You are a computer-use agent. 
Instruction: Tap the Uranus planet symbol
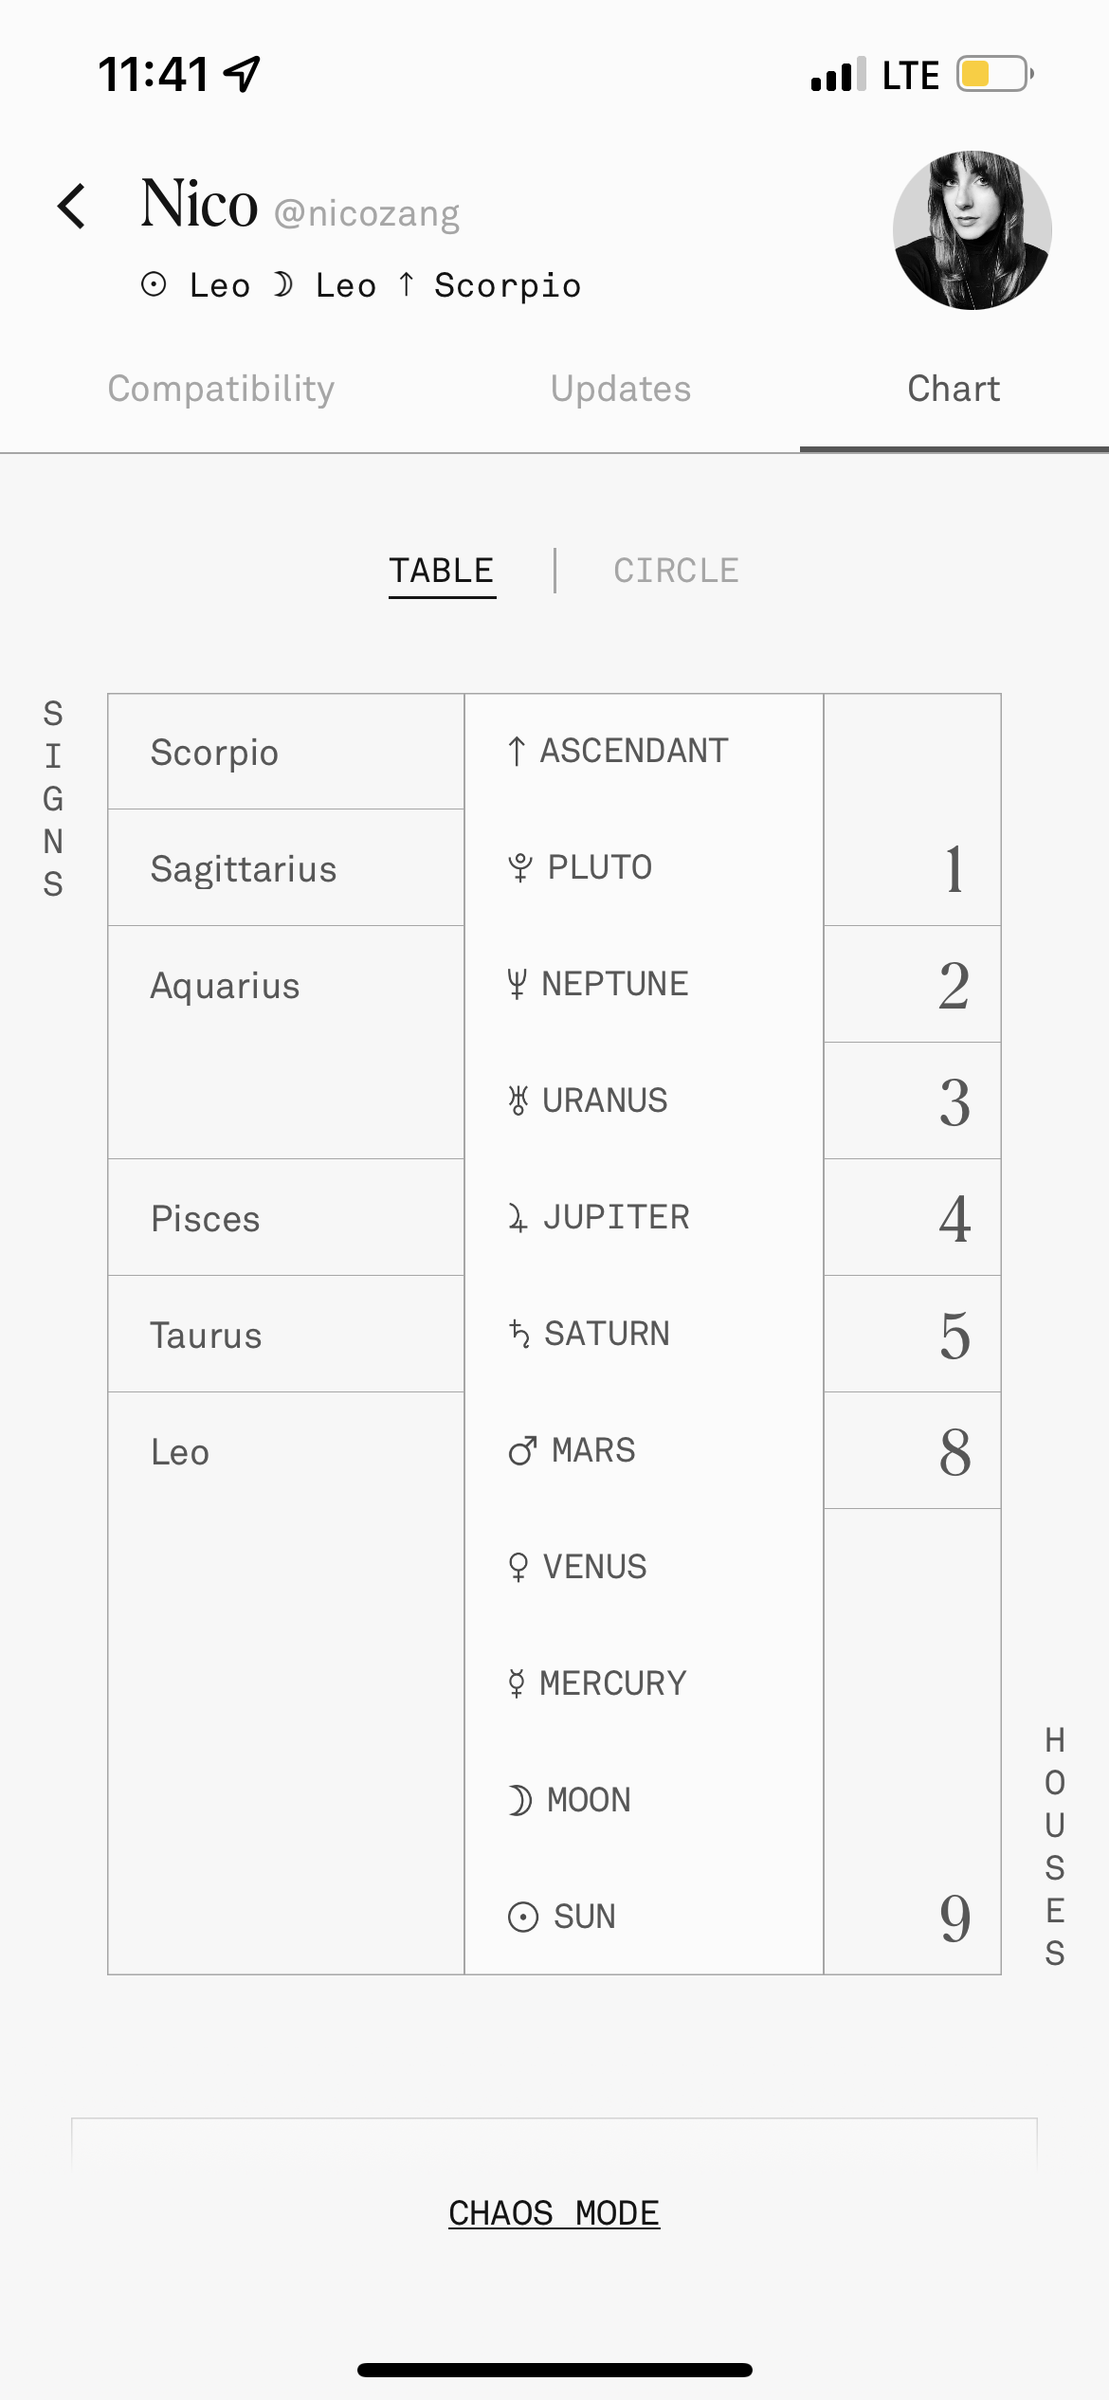click(x=518, y=1100)
